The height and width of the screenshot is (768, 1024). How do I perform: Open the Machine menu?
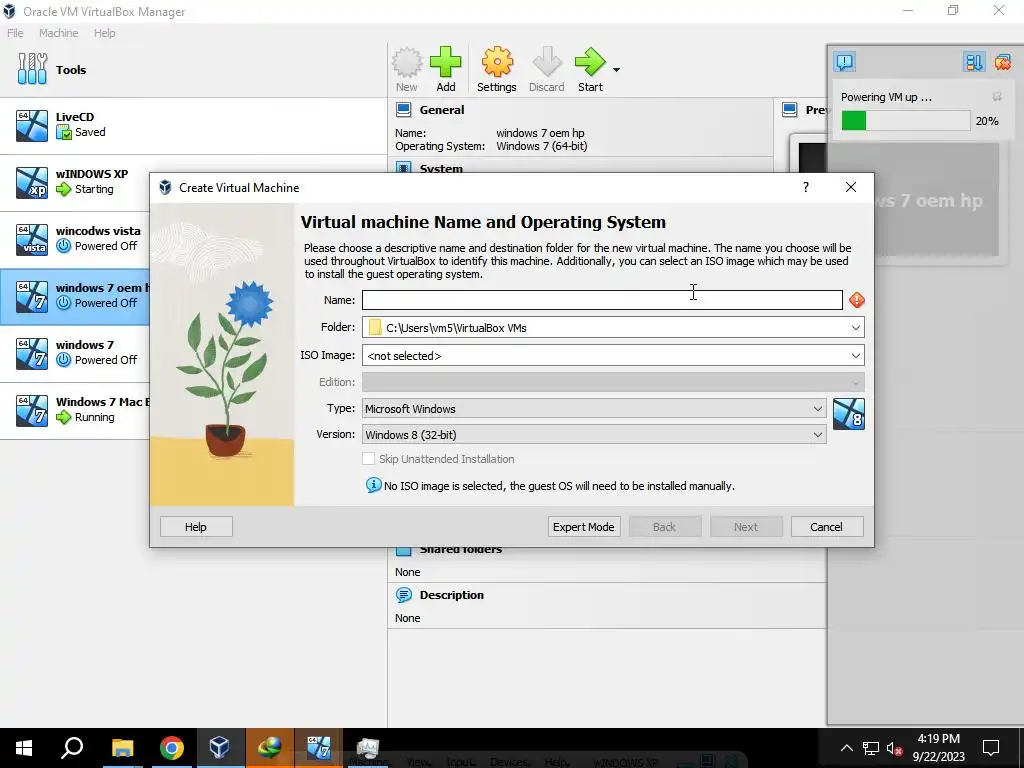(58, 33)
